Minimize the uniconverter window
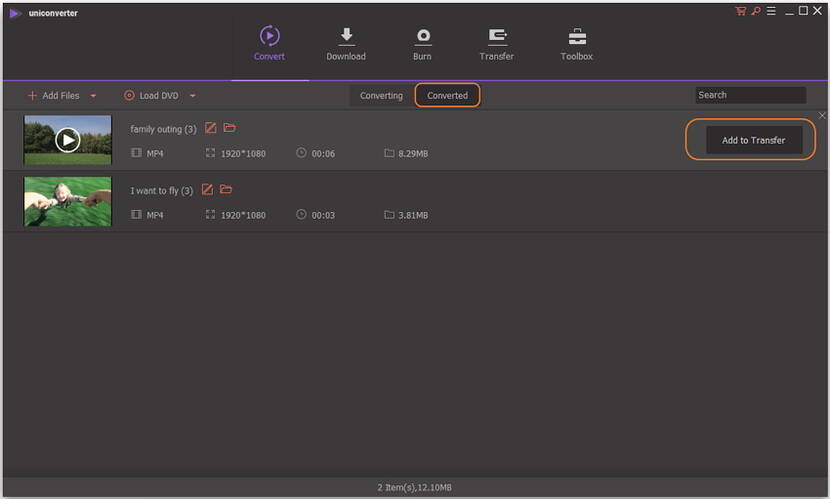The image size is (830, 499). [789, 12]
